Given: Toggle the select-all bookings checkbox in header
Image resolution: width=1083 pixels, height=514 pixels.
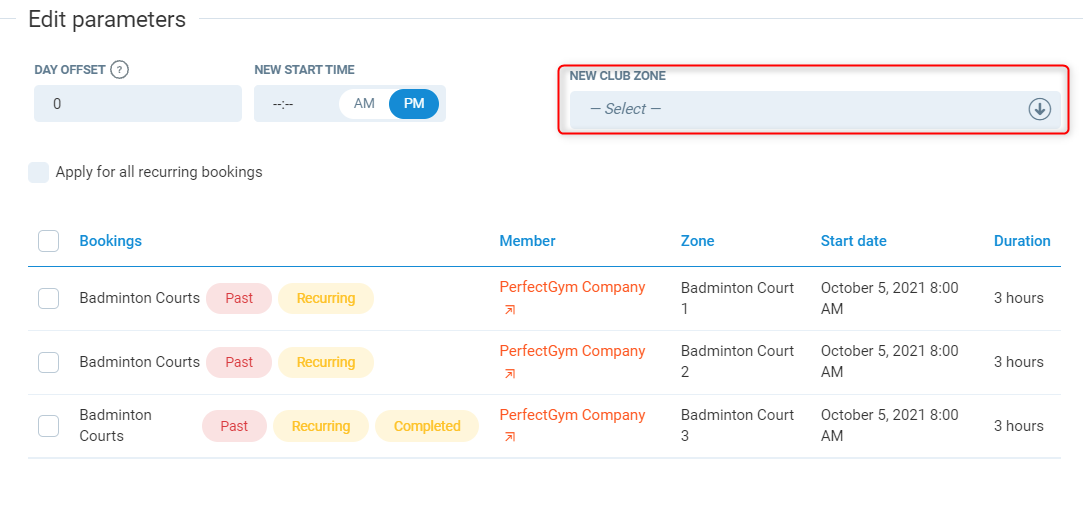Looking at the screenshot, I should (x=48, y=241).
